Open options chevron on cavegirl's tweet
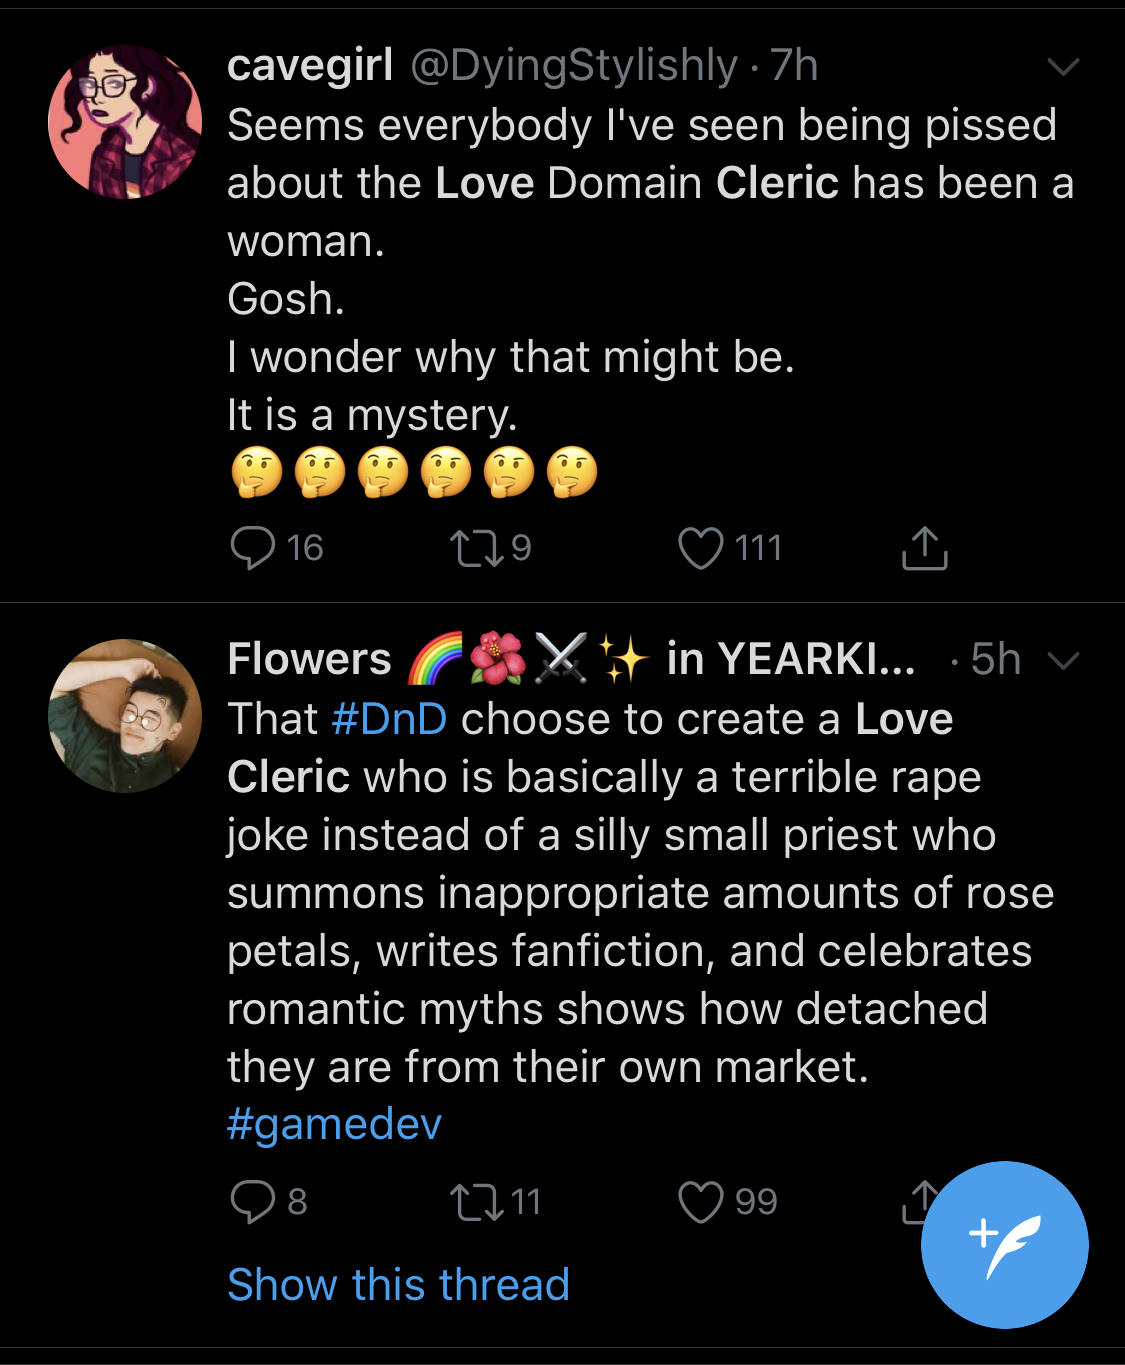Screen dimensions: 1125x1365 (x=1063, y=67)
